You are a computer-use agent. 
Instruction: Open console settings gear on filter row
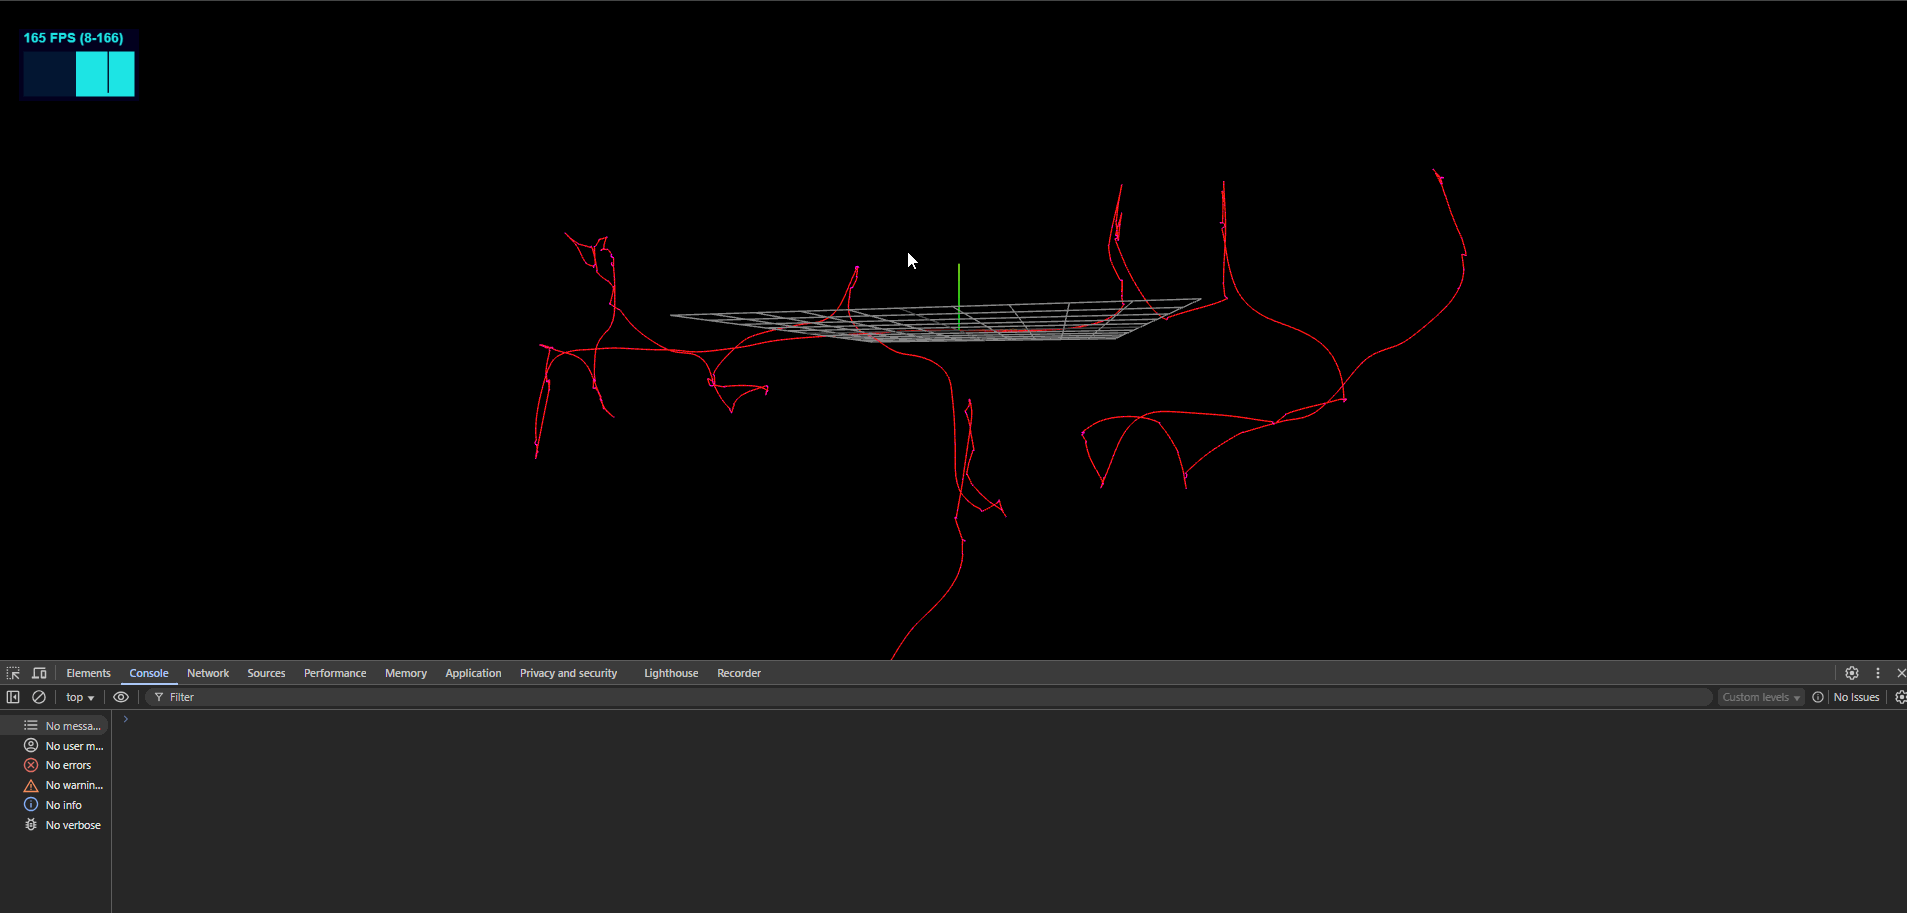1900,697
